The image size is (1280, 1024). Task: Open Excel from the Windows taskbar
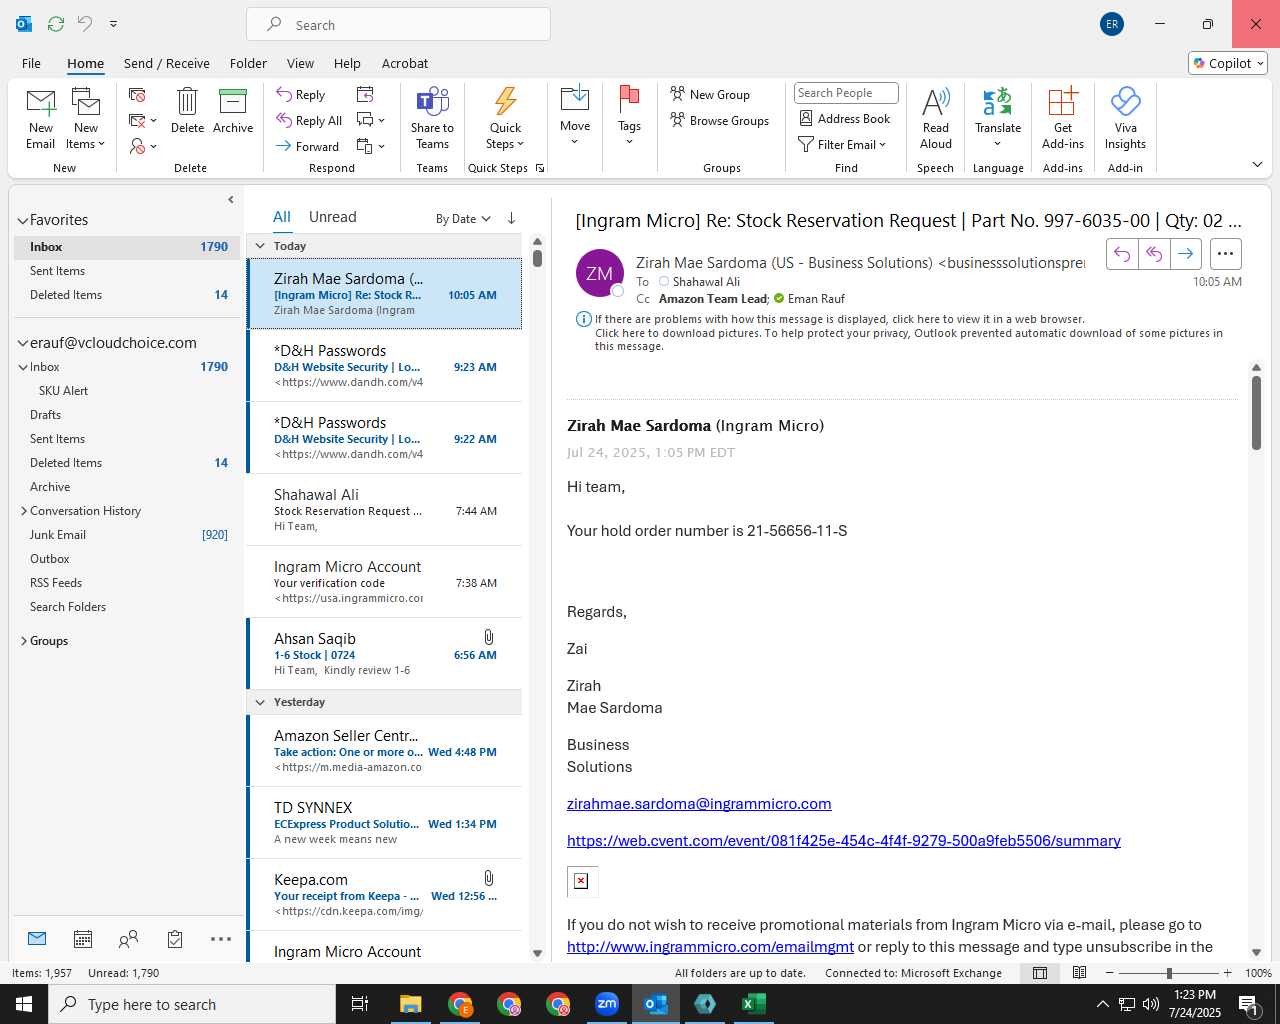pos(753,1004)
